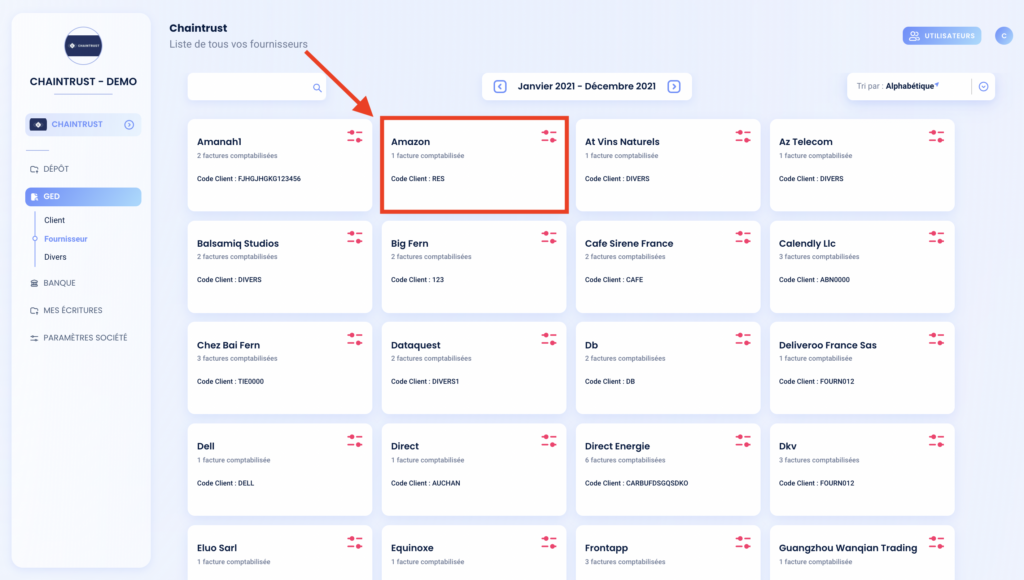This screenshot has width=1024, height=580.
Task: Click the Big Fern supplier name
Action: click(409, 244)
